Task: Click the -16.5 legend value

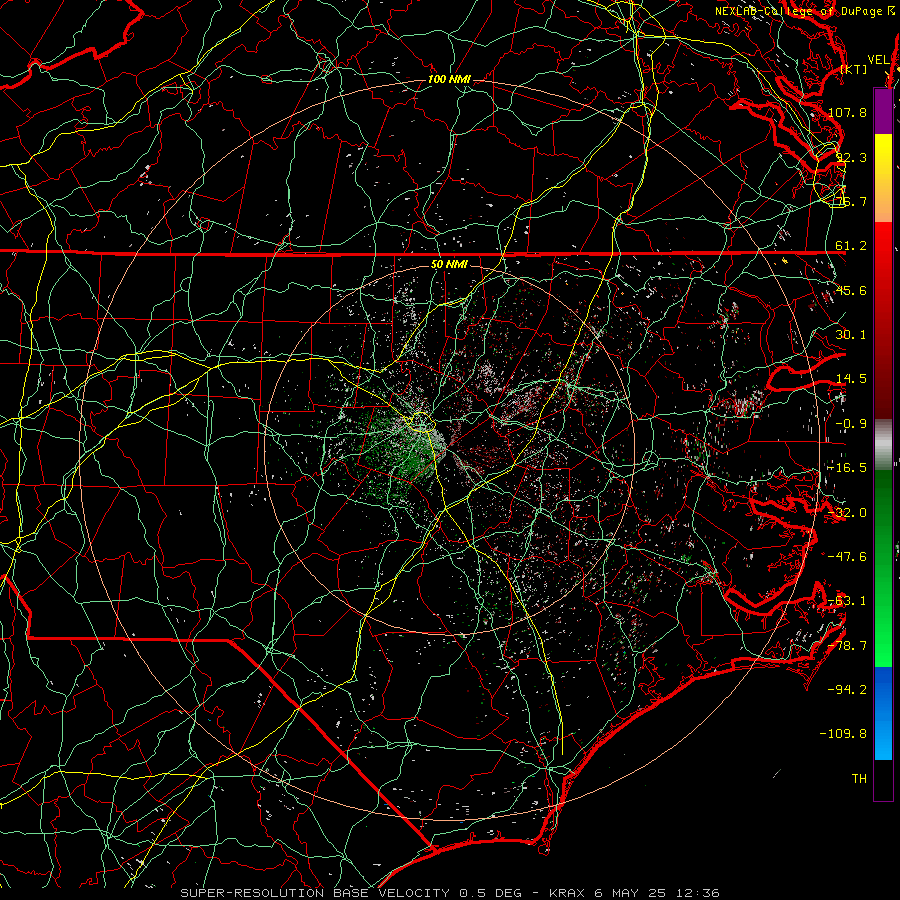Action: (x=847, y=468)
